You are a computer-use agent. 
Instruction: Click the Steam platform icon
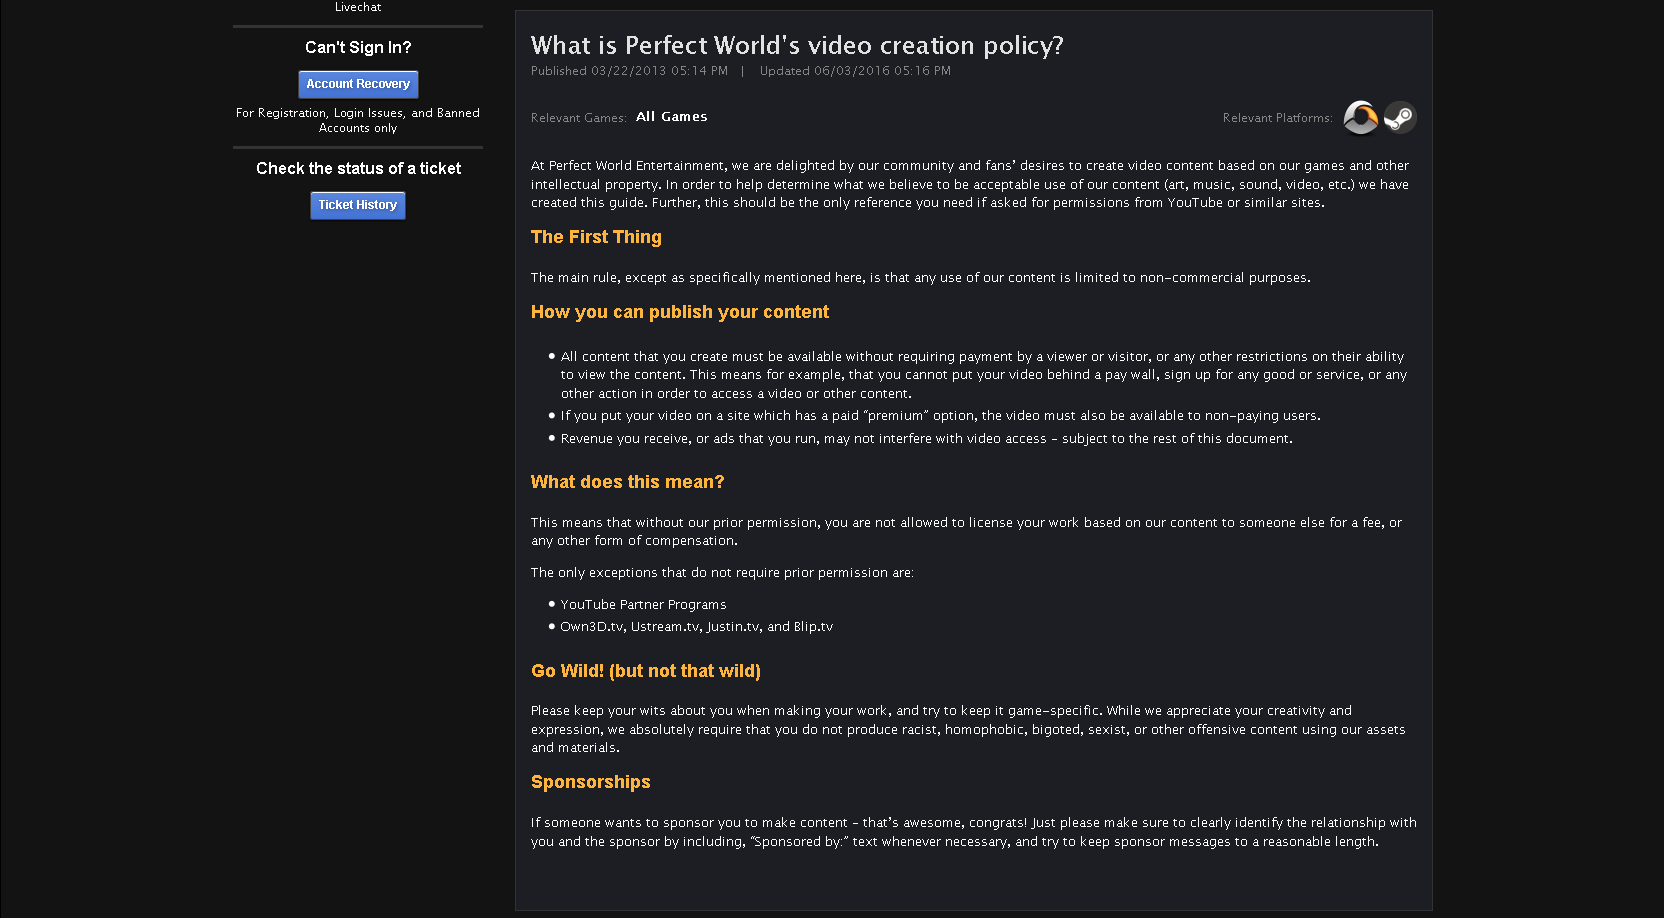[x=1400, y=118]
